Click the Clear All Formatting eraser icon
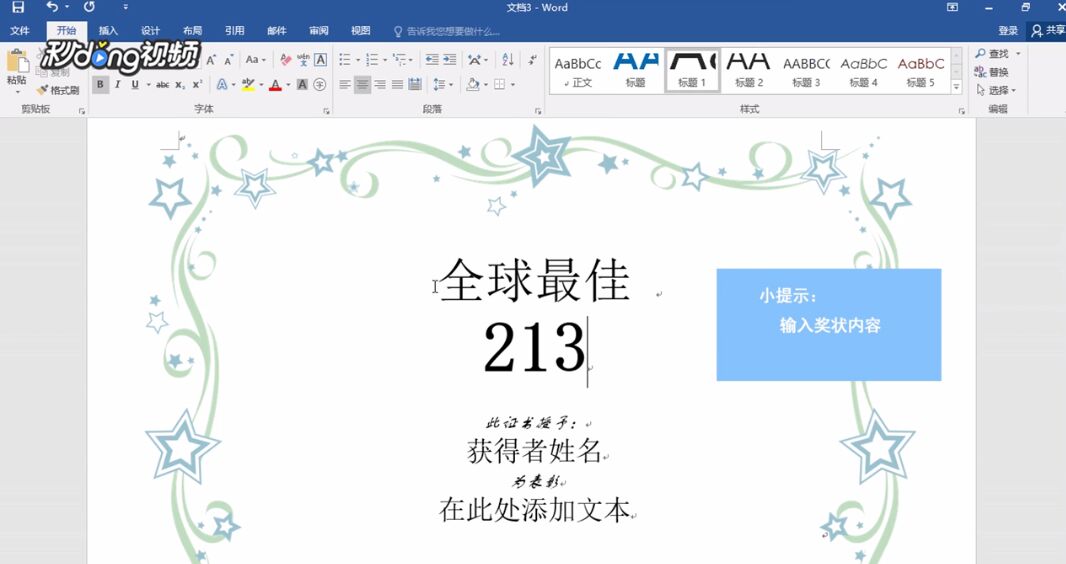The width and height of the screenshot is (1066, 564). (x=286, y=60)
